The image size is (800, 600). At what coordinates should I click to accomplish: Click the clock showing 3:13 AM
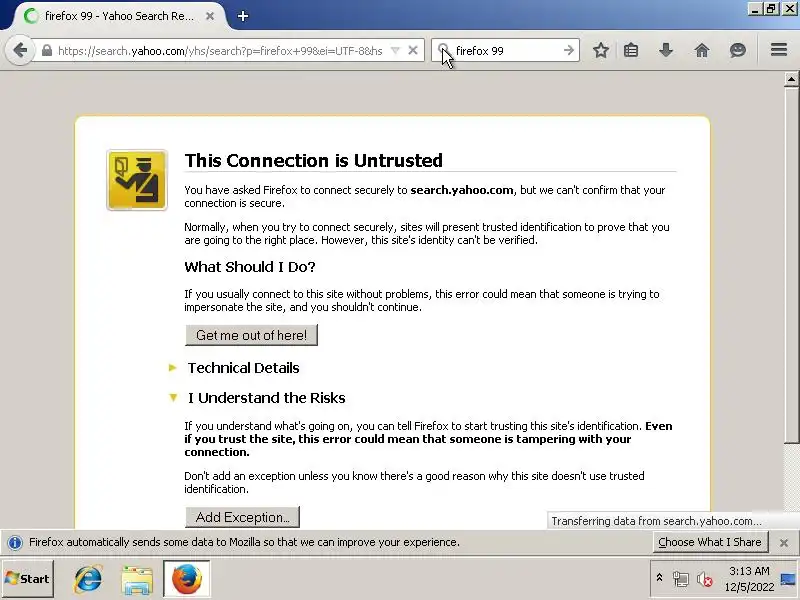pos(748,570)
